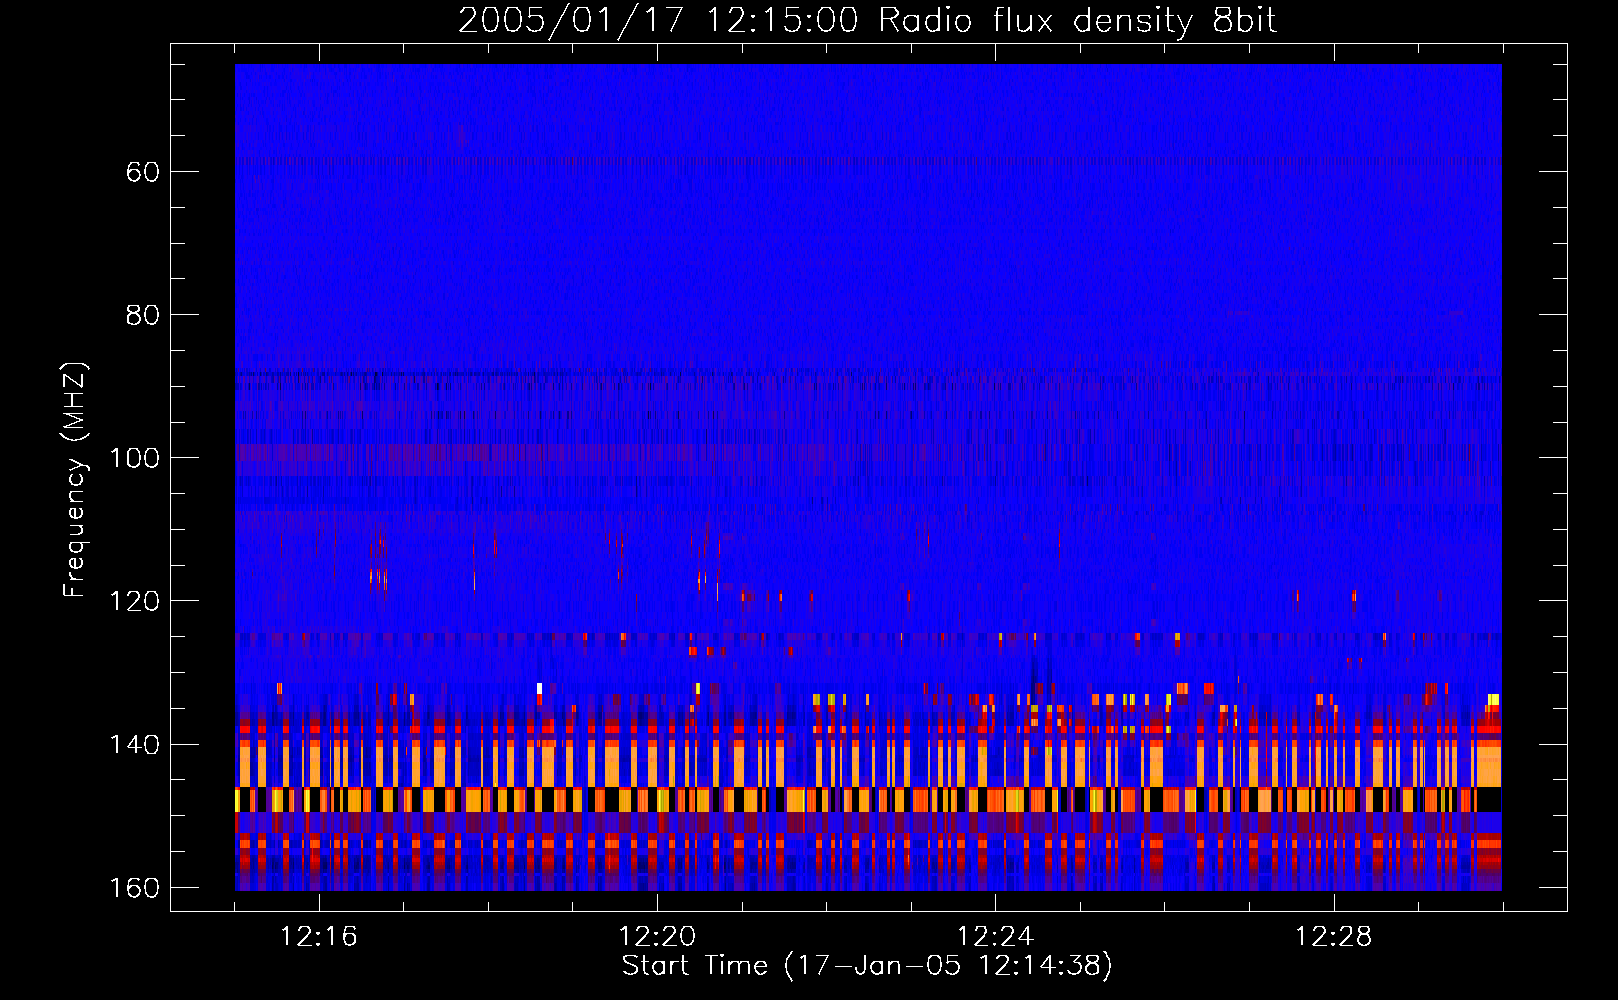Click the 'Start Time (17-Jan-05 12:14:38)' axis label

(867, 966)
